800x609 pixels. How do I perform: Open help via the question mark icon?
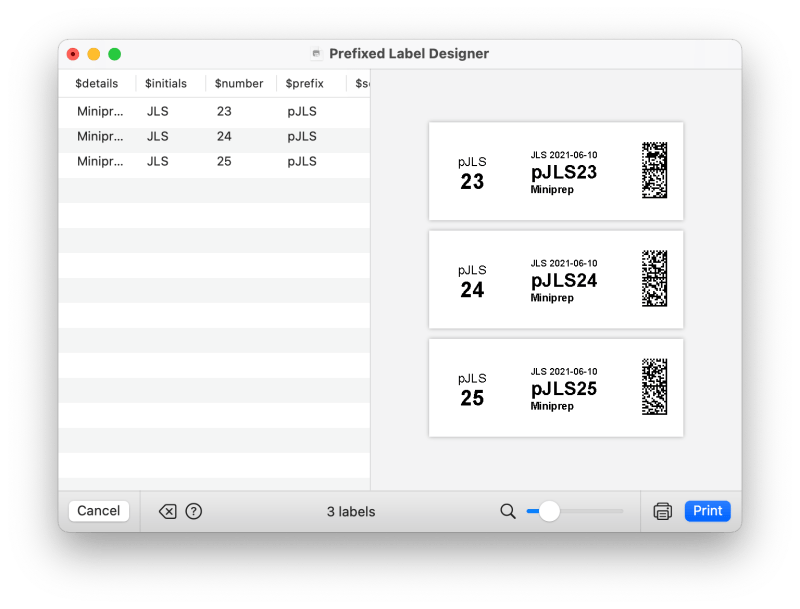(196, 510)
